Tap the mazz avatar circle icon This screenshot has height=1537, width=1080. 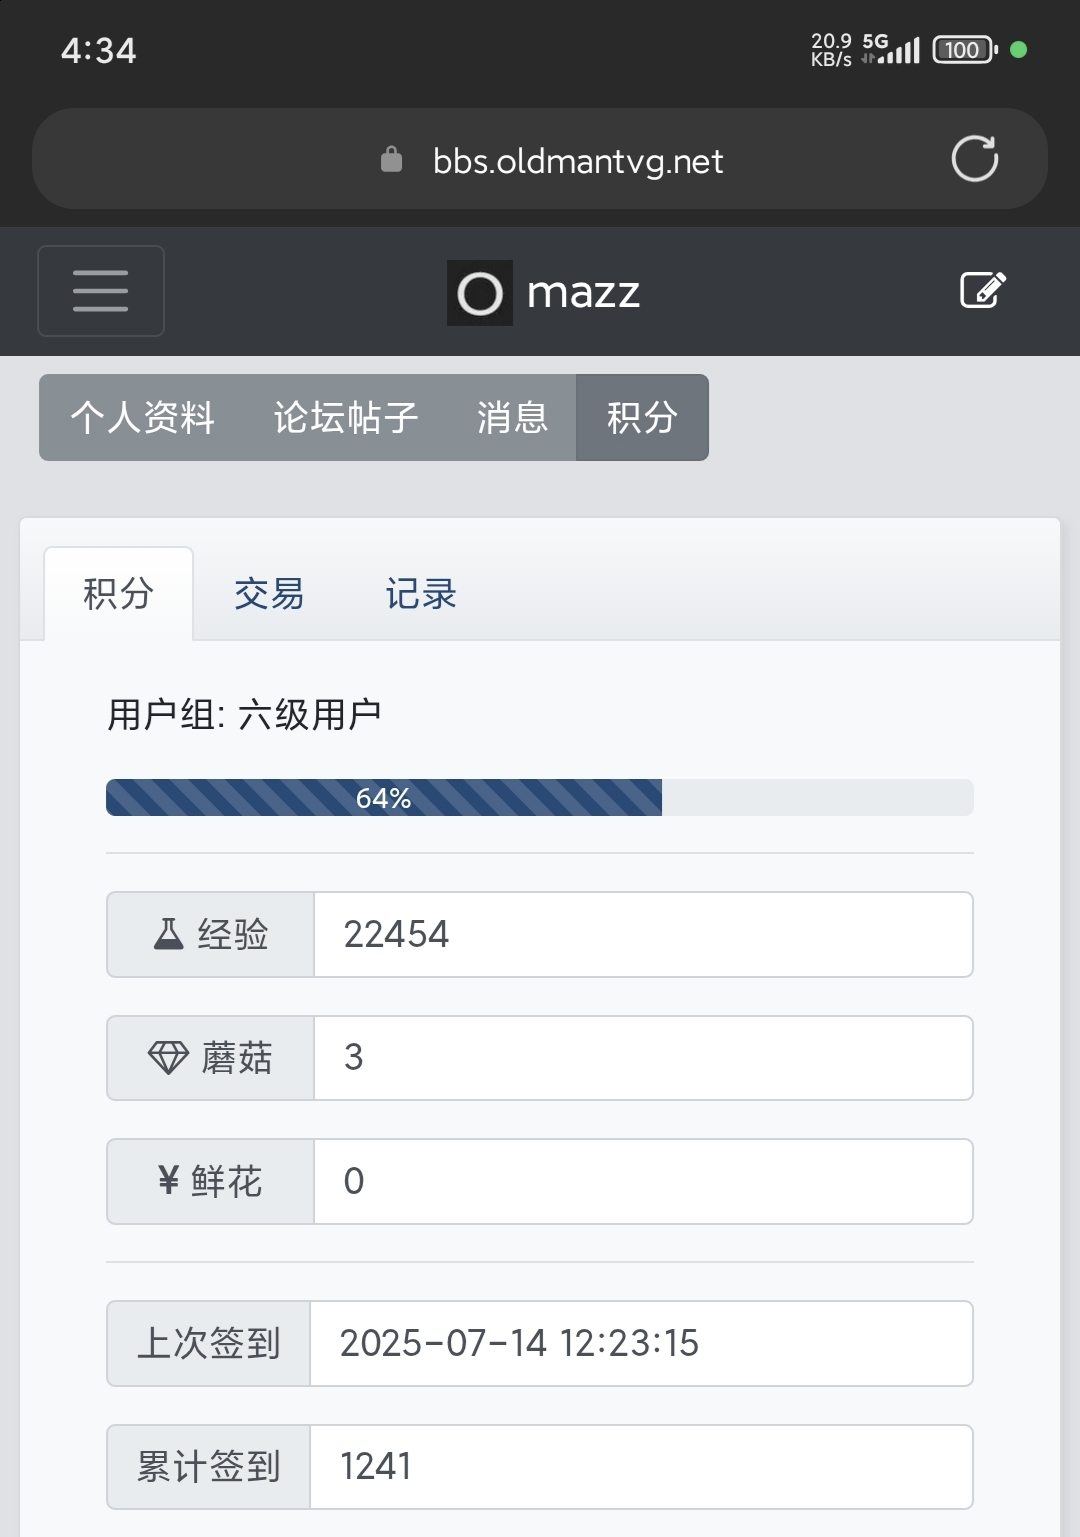point(480,293)
